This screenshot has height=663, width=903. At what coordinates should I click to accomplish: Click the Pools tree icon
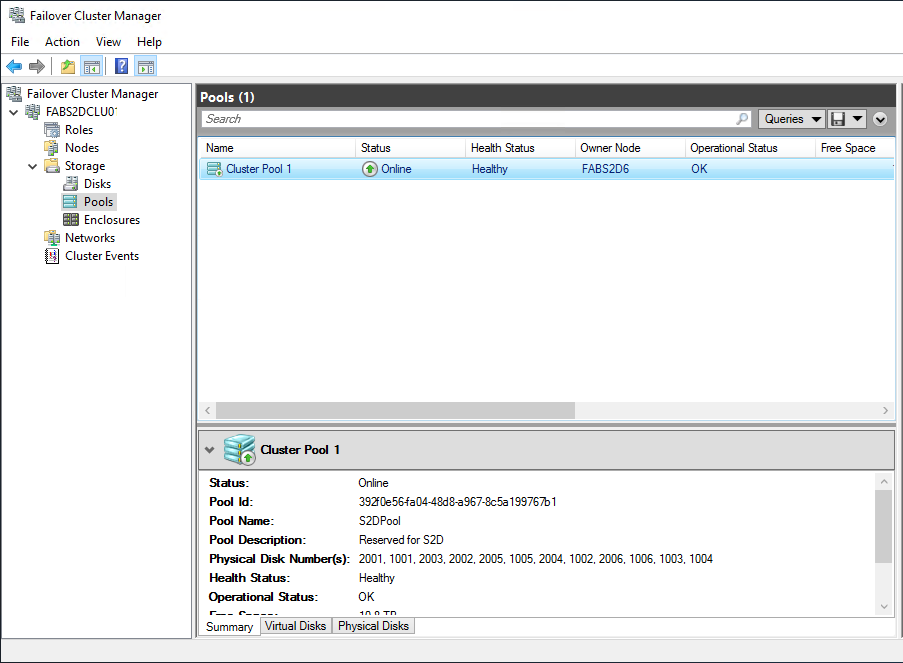click(70, 202)
